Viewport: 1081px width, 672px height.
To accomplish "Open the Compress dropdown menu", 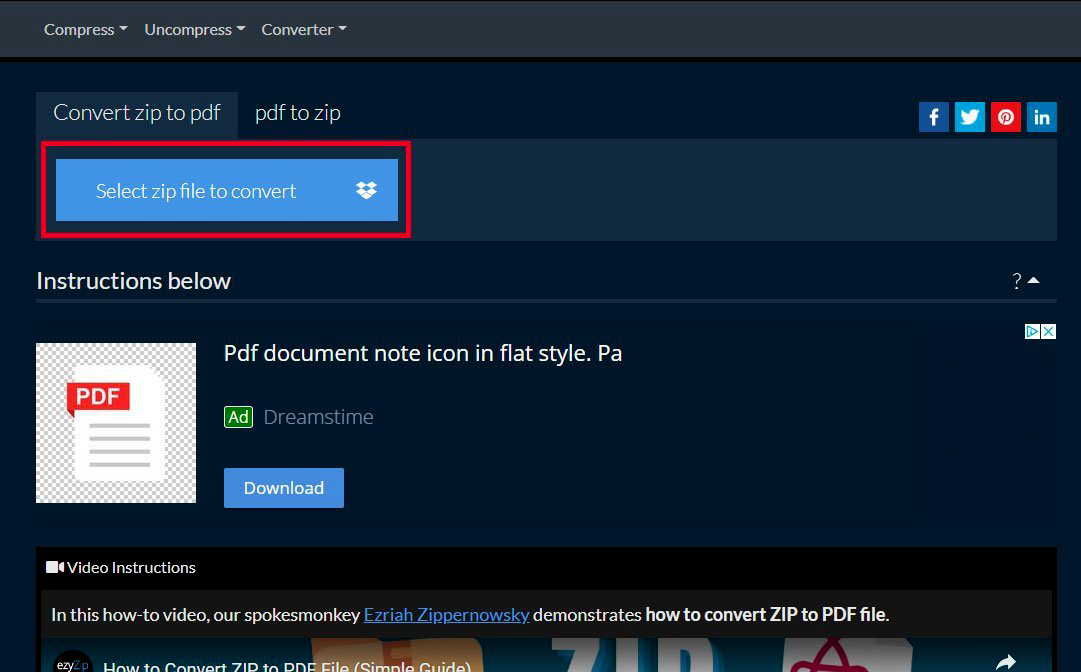I will (x=85, y=30).
